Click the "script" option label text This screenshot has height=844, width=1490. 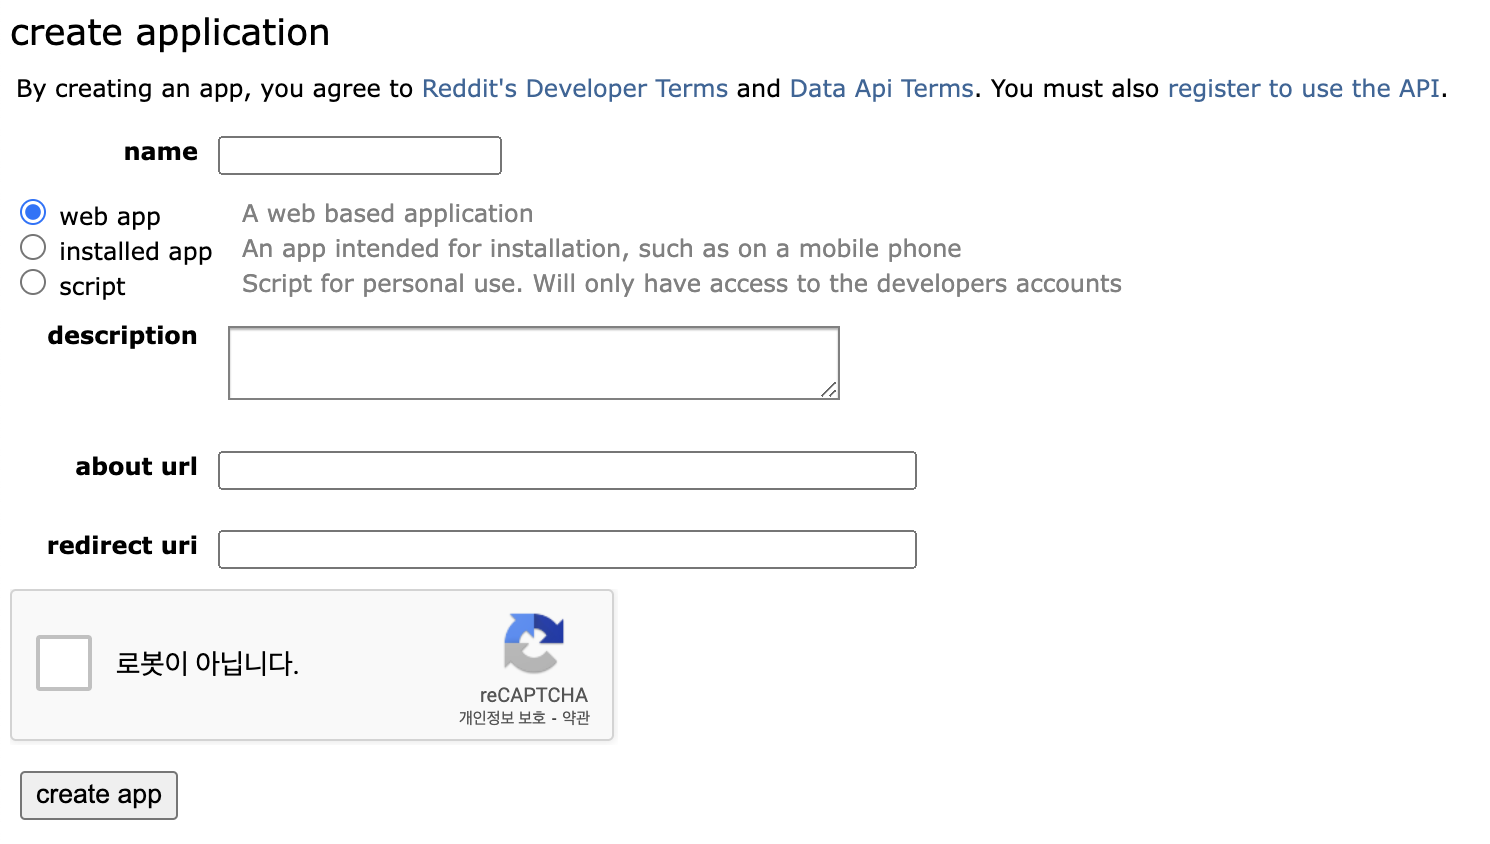[92, 287]
